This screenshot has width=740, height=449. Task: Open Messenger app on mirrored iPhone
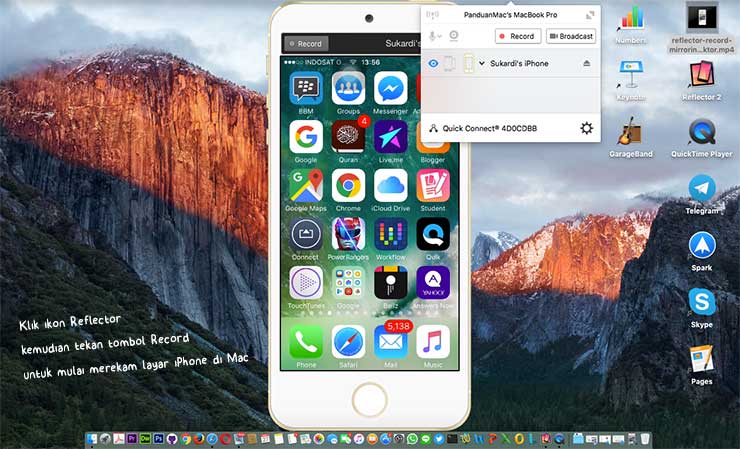point(391,88)
